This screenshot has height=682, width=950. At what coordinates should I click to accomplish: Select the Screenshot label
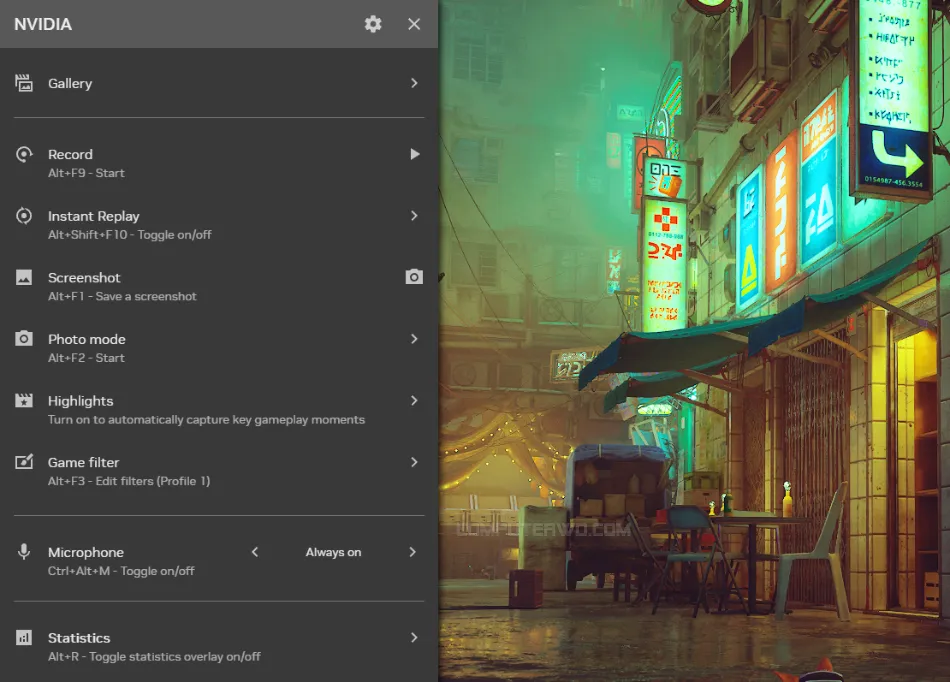point(84,277)
